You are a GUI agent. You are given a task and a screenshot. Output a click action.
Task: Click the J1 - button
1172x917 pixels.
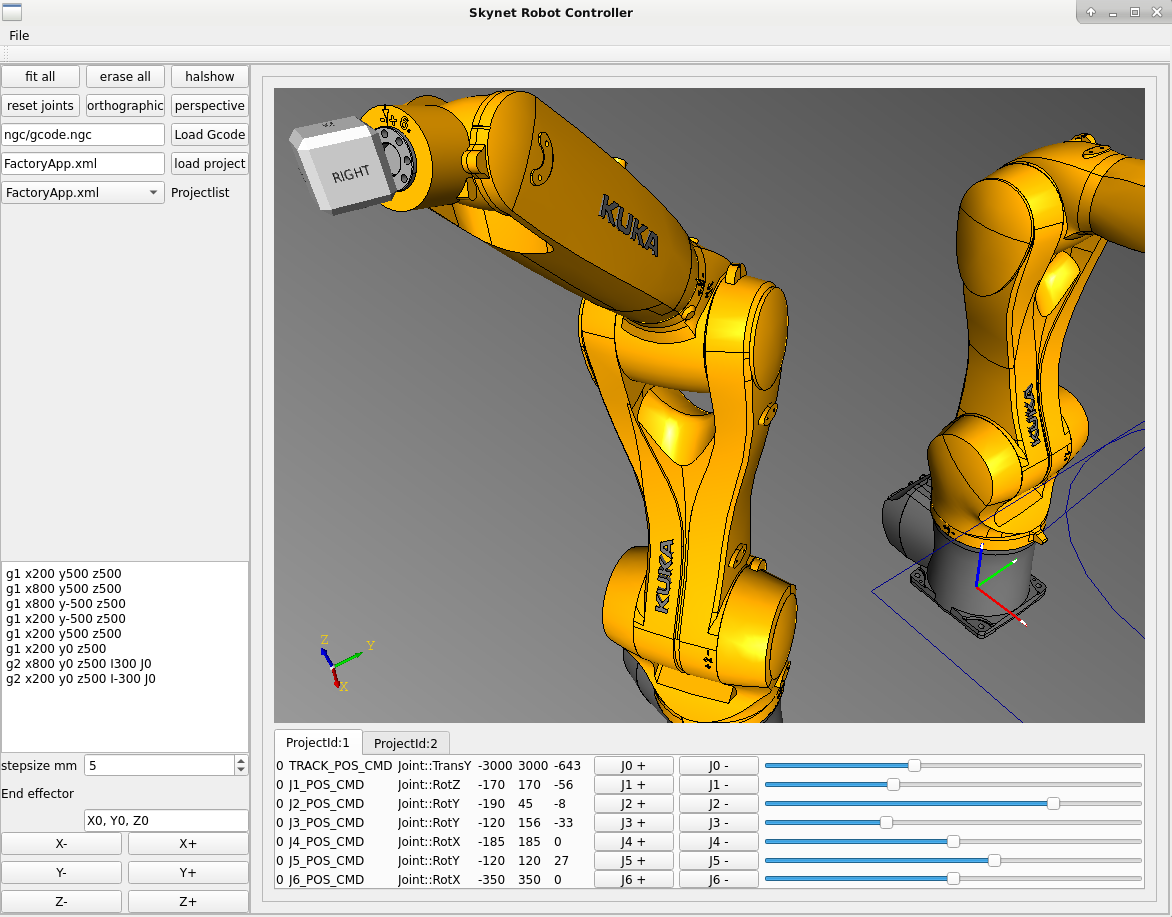tap(718, 785)
